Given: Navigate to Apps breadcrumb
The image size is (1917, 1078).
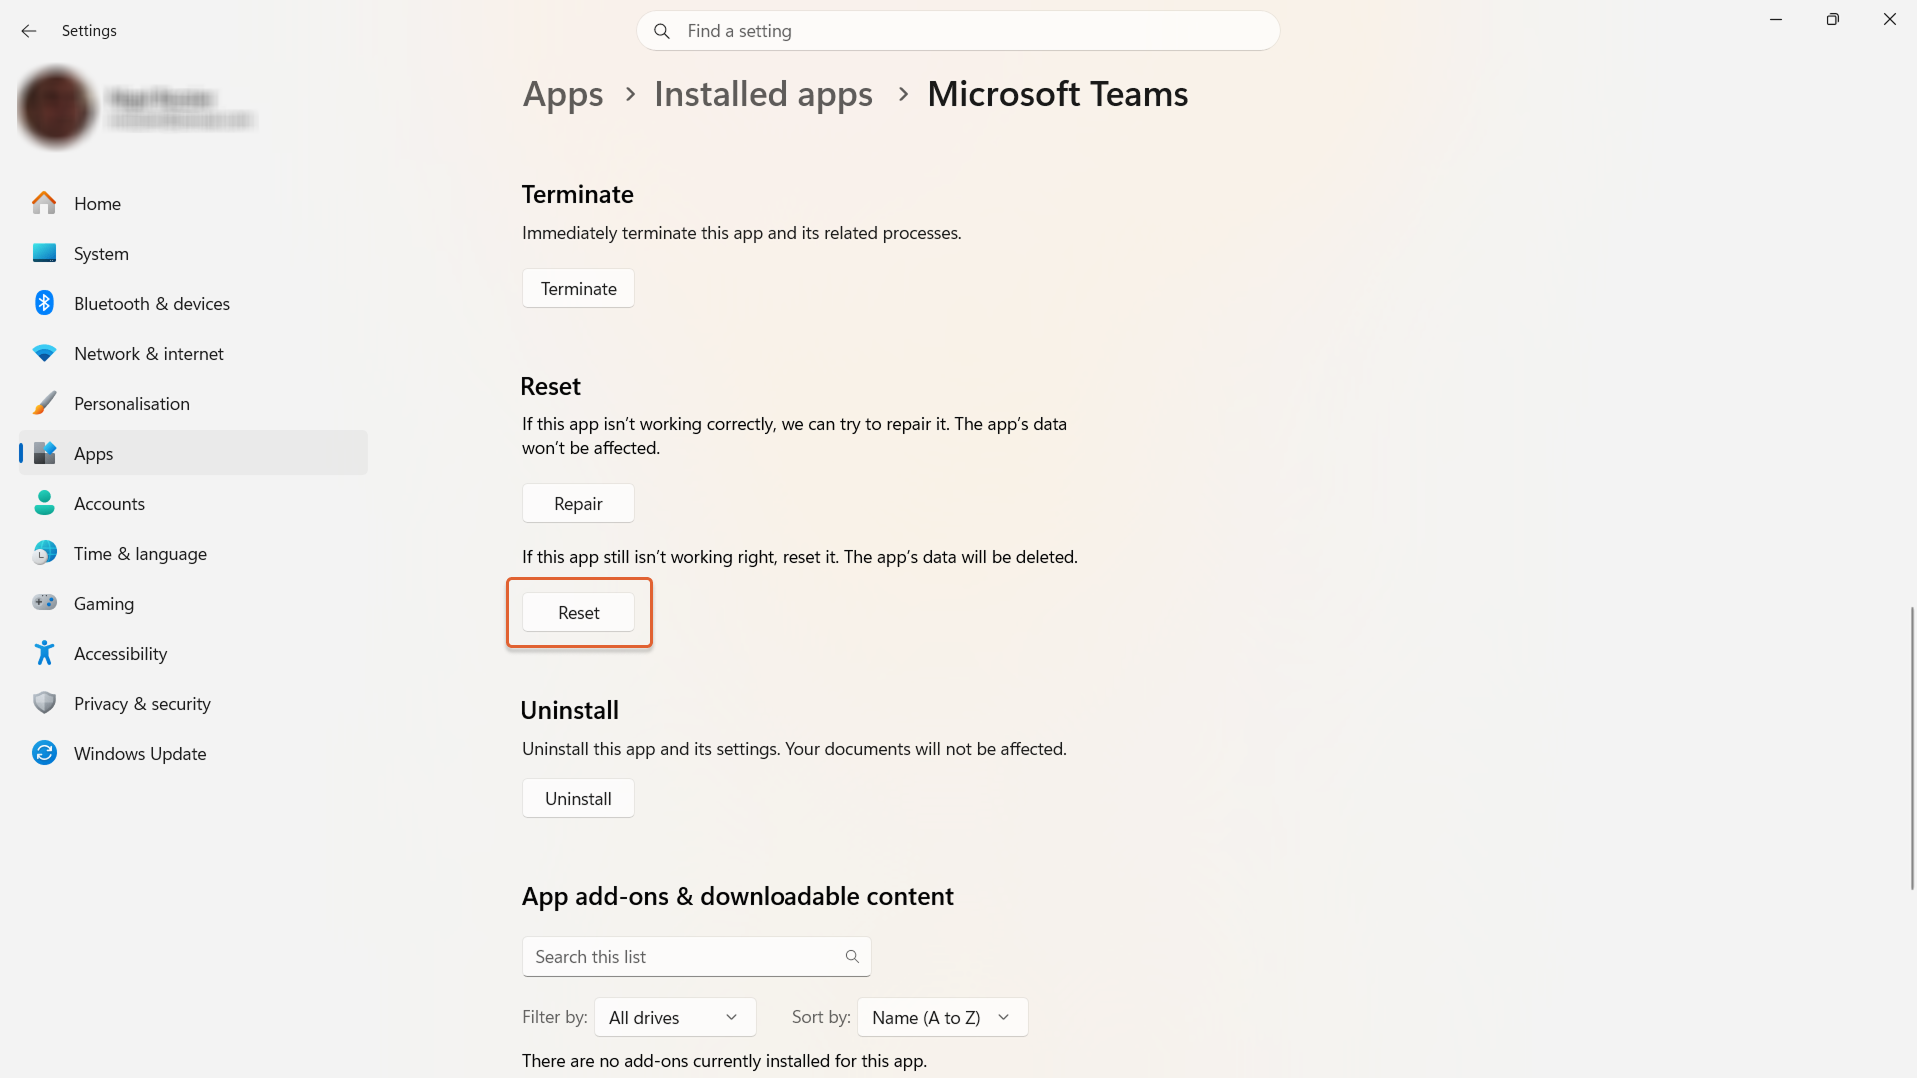Looking at the screenshot, I should coord(563,94).
